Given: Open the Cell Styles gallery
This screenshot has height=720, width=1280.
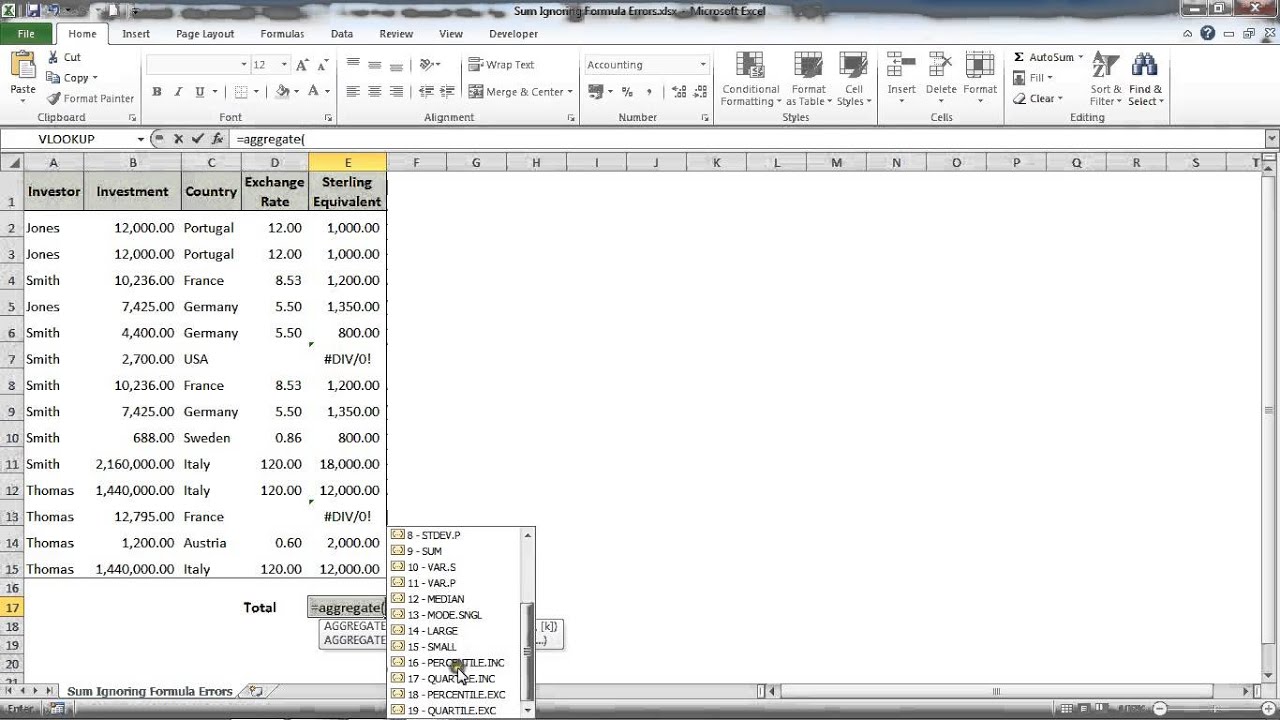Looking at the screenshot, I should coord(853,79).
